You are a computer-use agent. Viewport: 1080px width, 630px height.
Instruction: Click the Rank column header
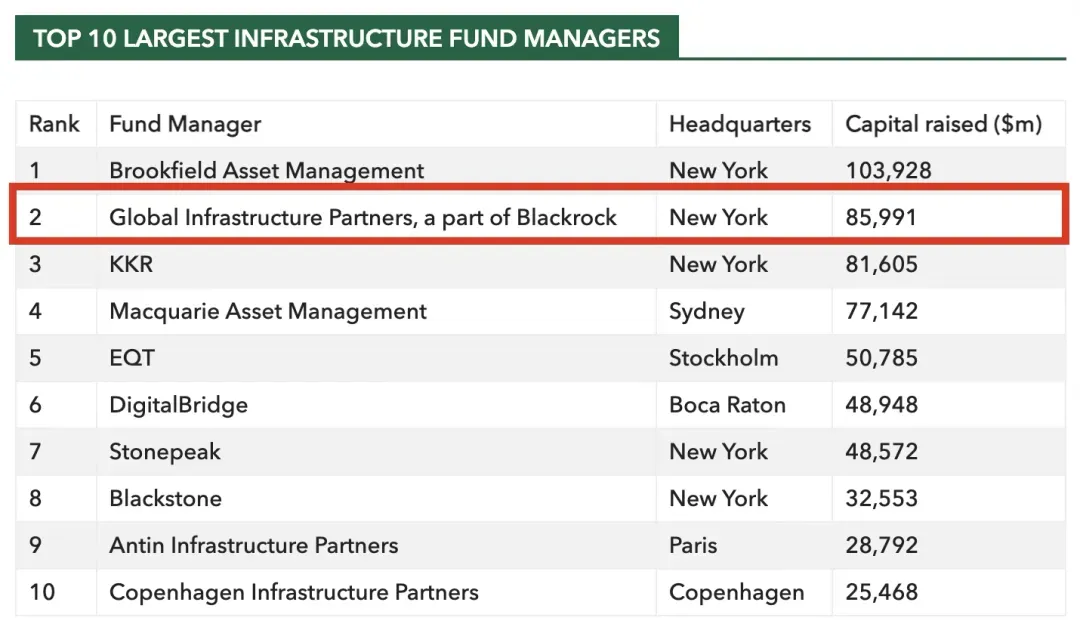click(x=54, y=124)
